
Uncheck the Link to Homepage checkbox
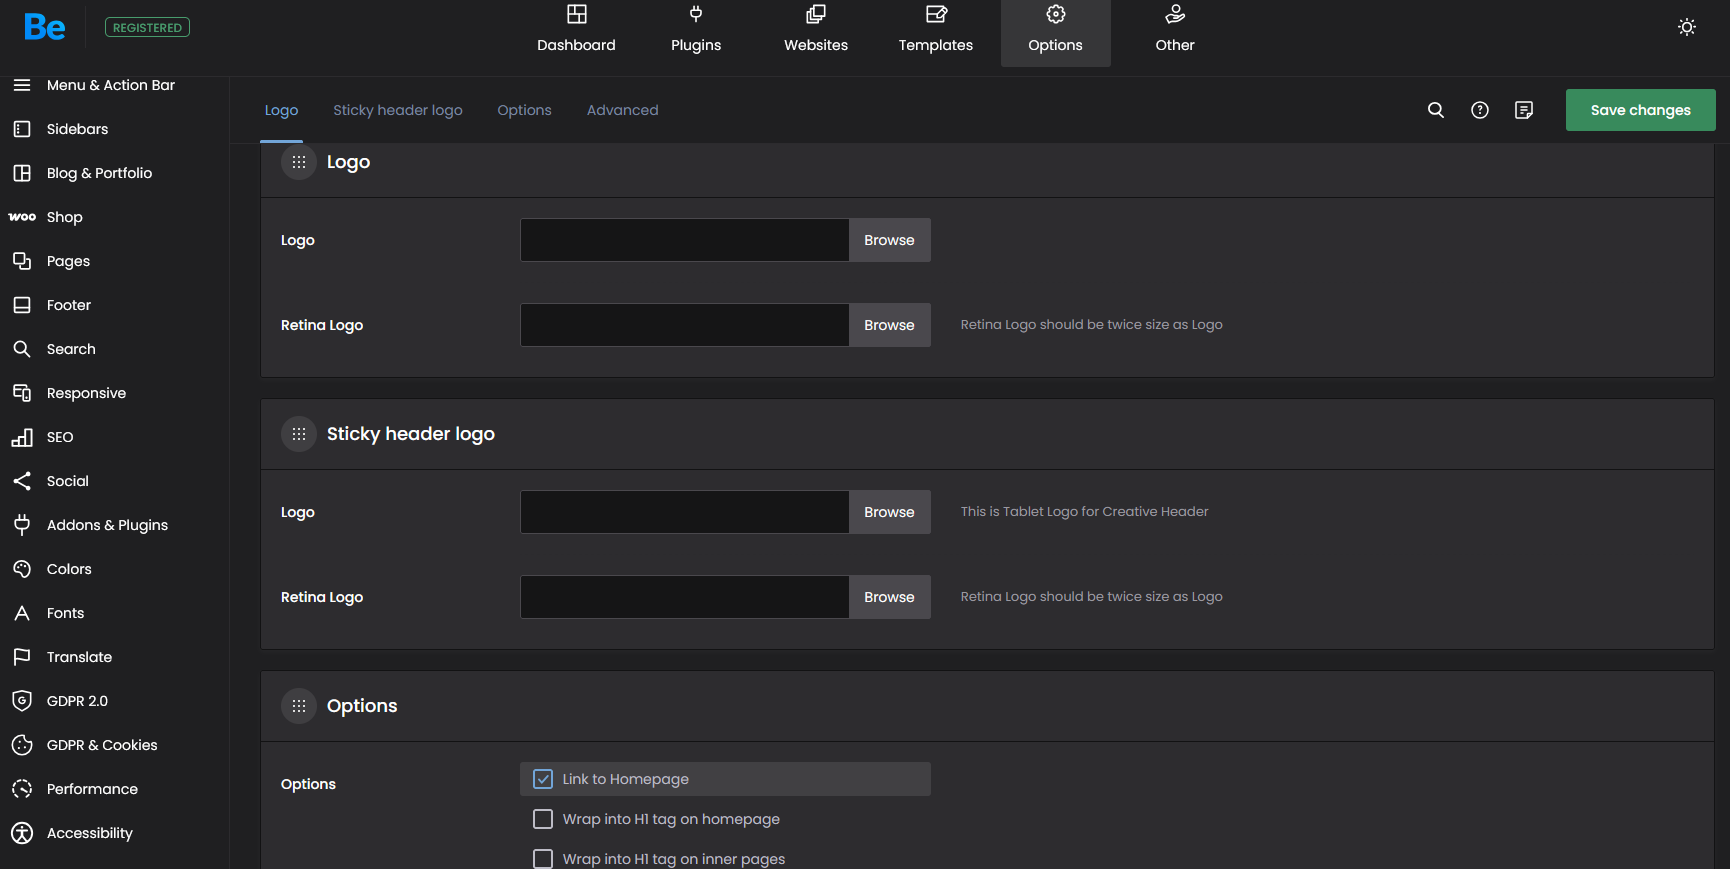[543, 779]
